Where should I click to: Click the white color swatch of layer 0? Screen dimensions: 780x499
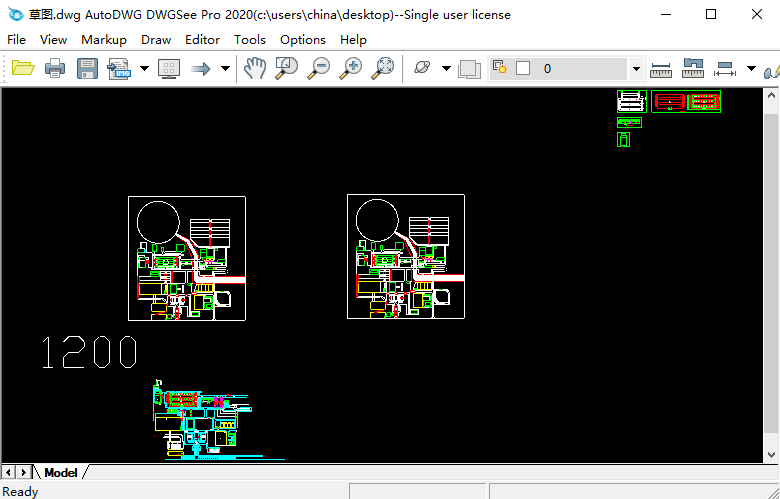(523, 69)
